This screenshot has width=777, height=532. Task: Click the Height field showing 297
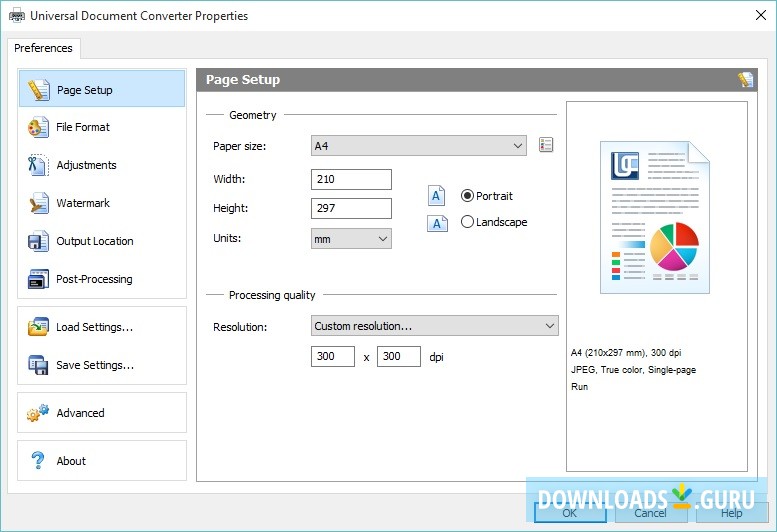pos(351,209)
